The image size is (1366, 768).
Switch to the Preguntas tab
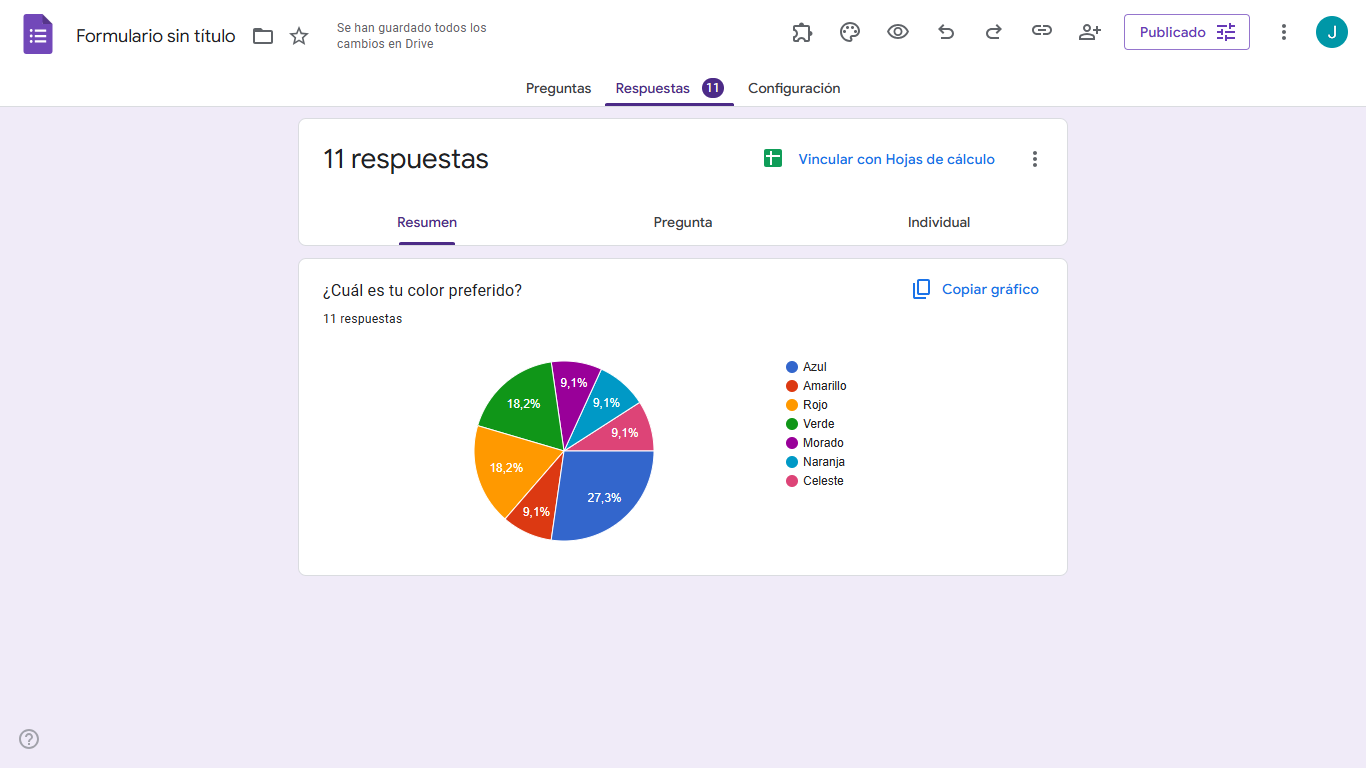pos(559,88)
